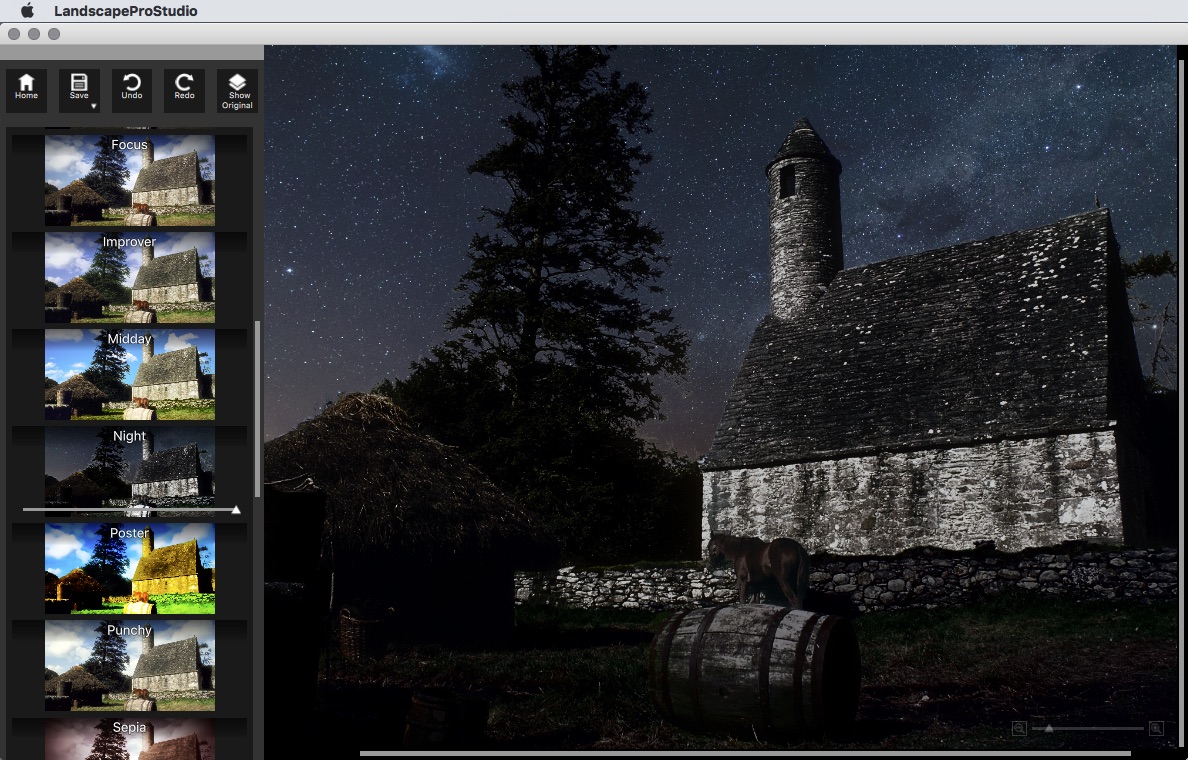Open the Apple menu
Viewport: 1188px width, 760px height.
click(x=27, y=11)
